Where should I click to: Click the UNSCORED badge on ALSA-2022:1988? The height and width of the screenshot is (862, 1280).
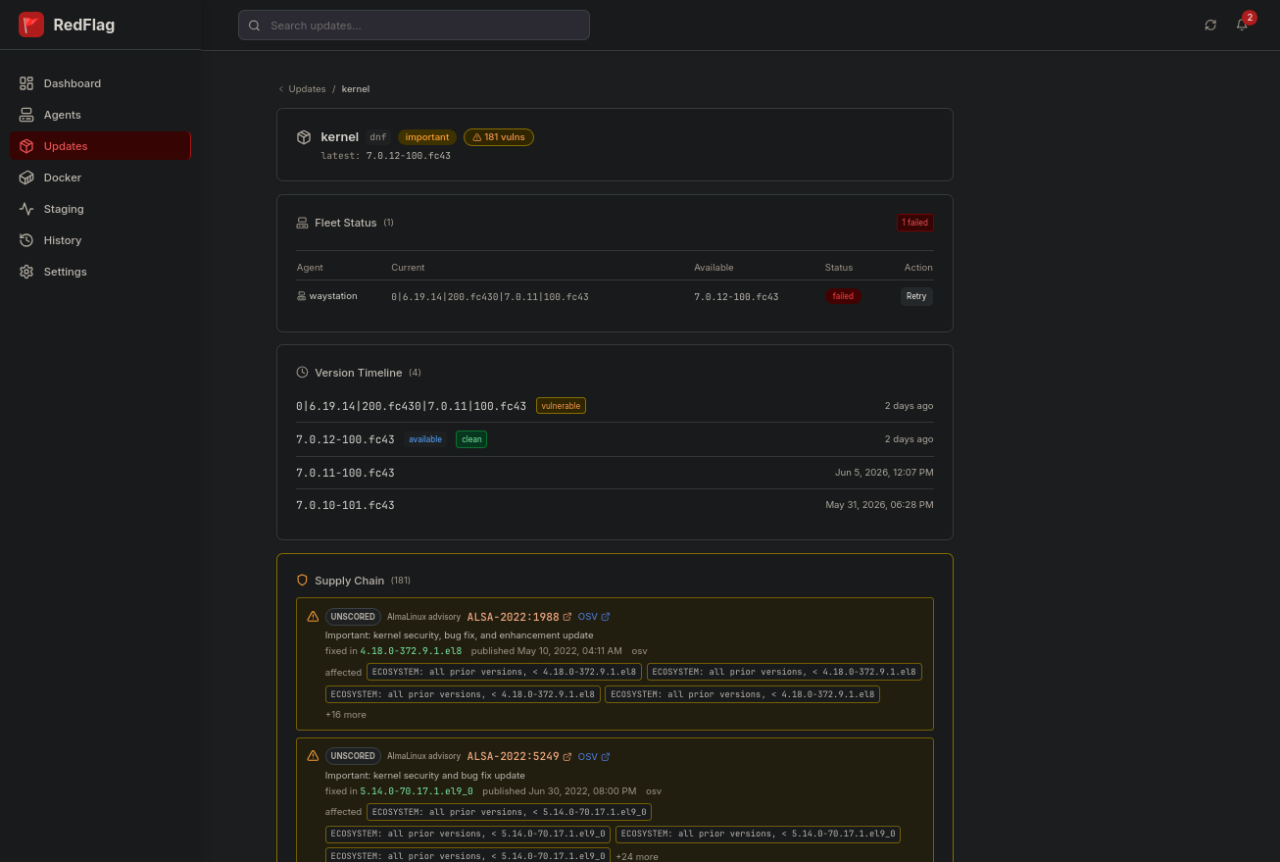(x=353, y=617)
